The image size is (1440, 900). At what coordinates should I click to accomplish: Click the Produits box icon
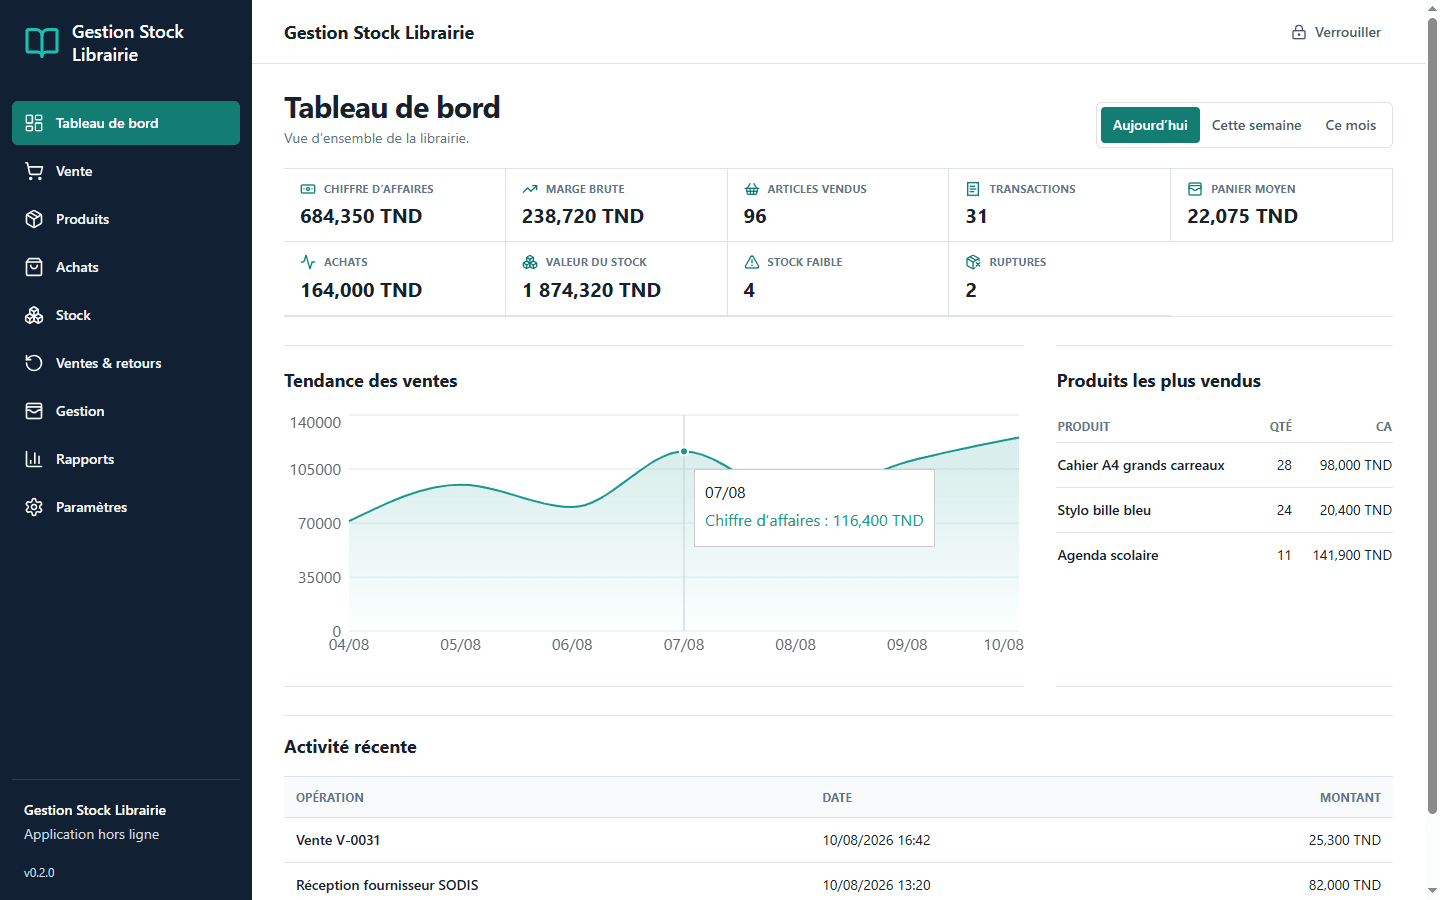[x=34, y=219]
